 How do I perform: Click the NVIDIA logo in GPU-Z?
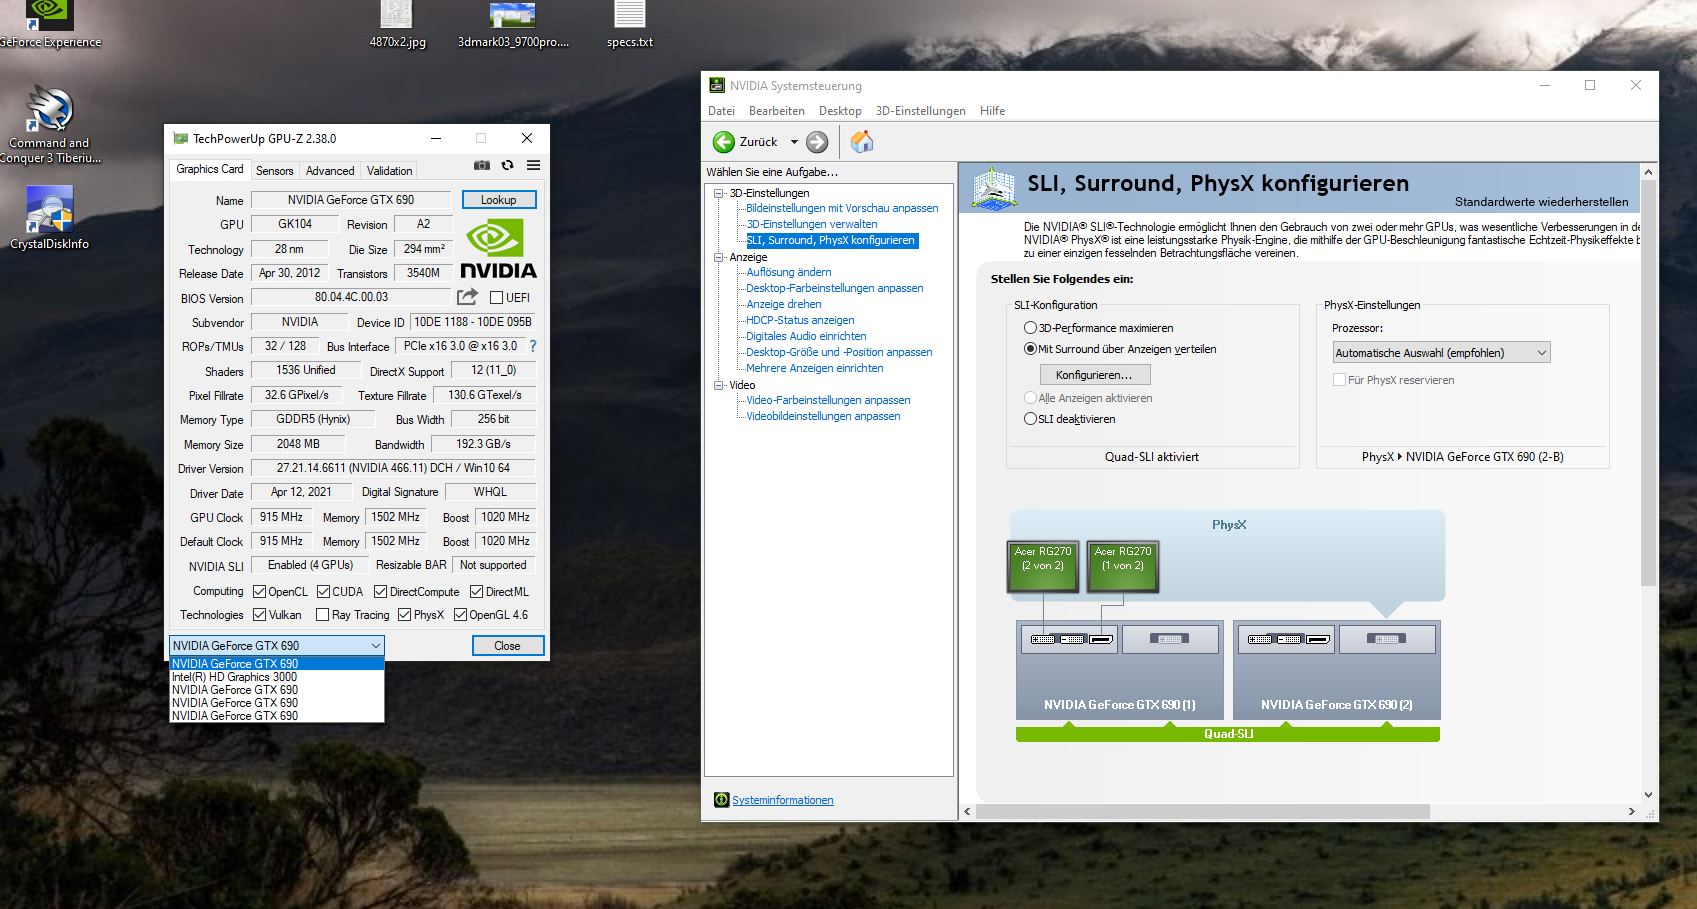pyautogui.click(x=498, y=250)
